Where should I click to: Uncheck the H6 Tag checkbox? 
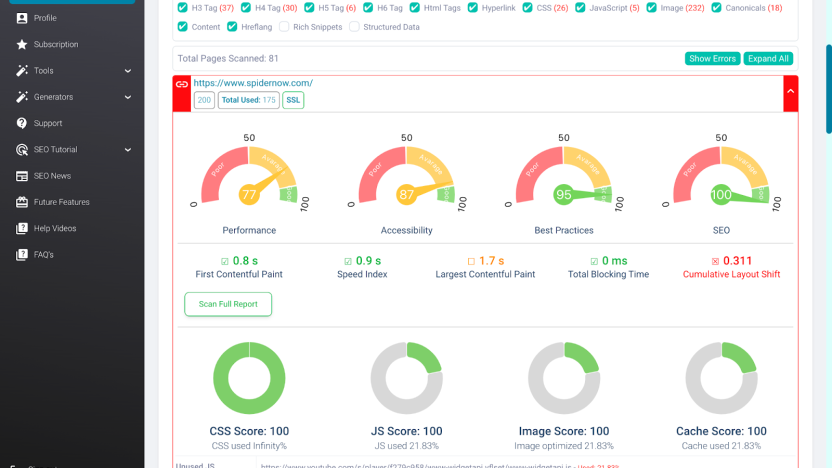[368, 7]
